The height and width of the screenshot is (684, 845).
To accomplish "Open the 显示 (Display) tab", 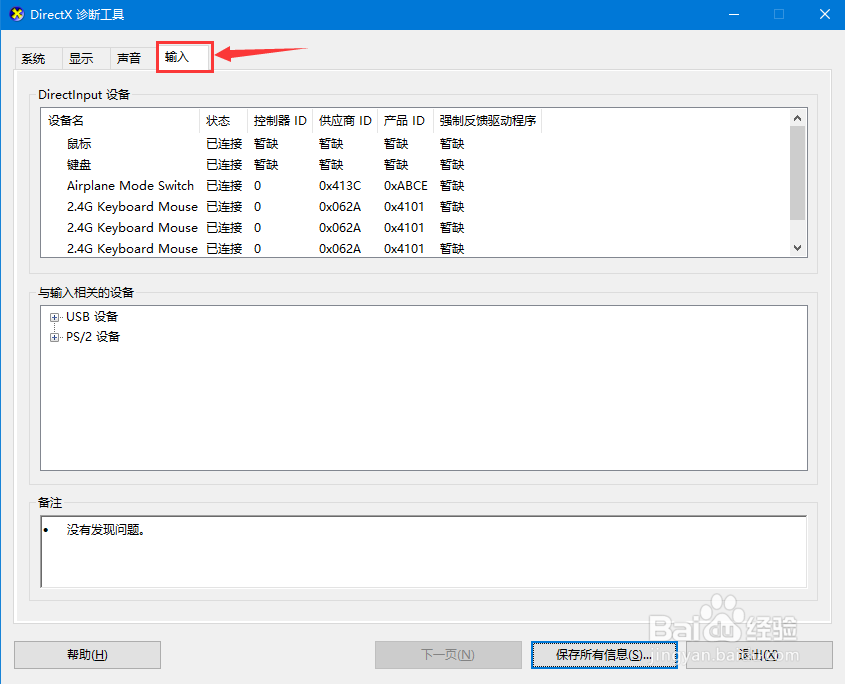I will [x=84, y=58].
